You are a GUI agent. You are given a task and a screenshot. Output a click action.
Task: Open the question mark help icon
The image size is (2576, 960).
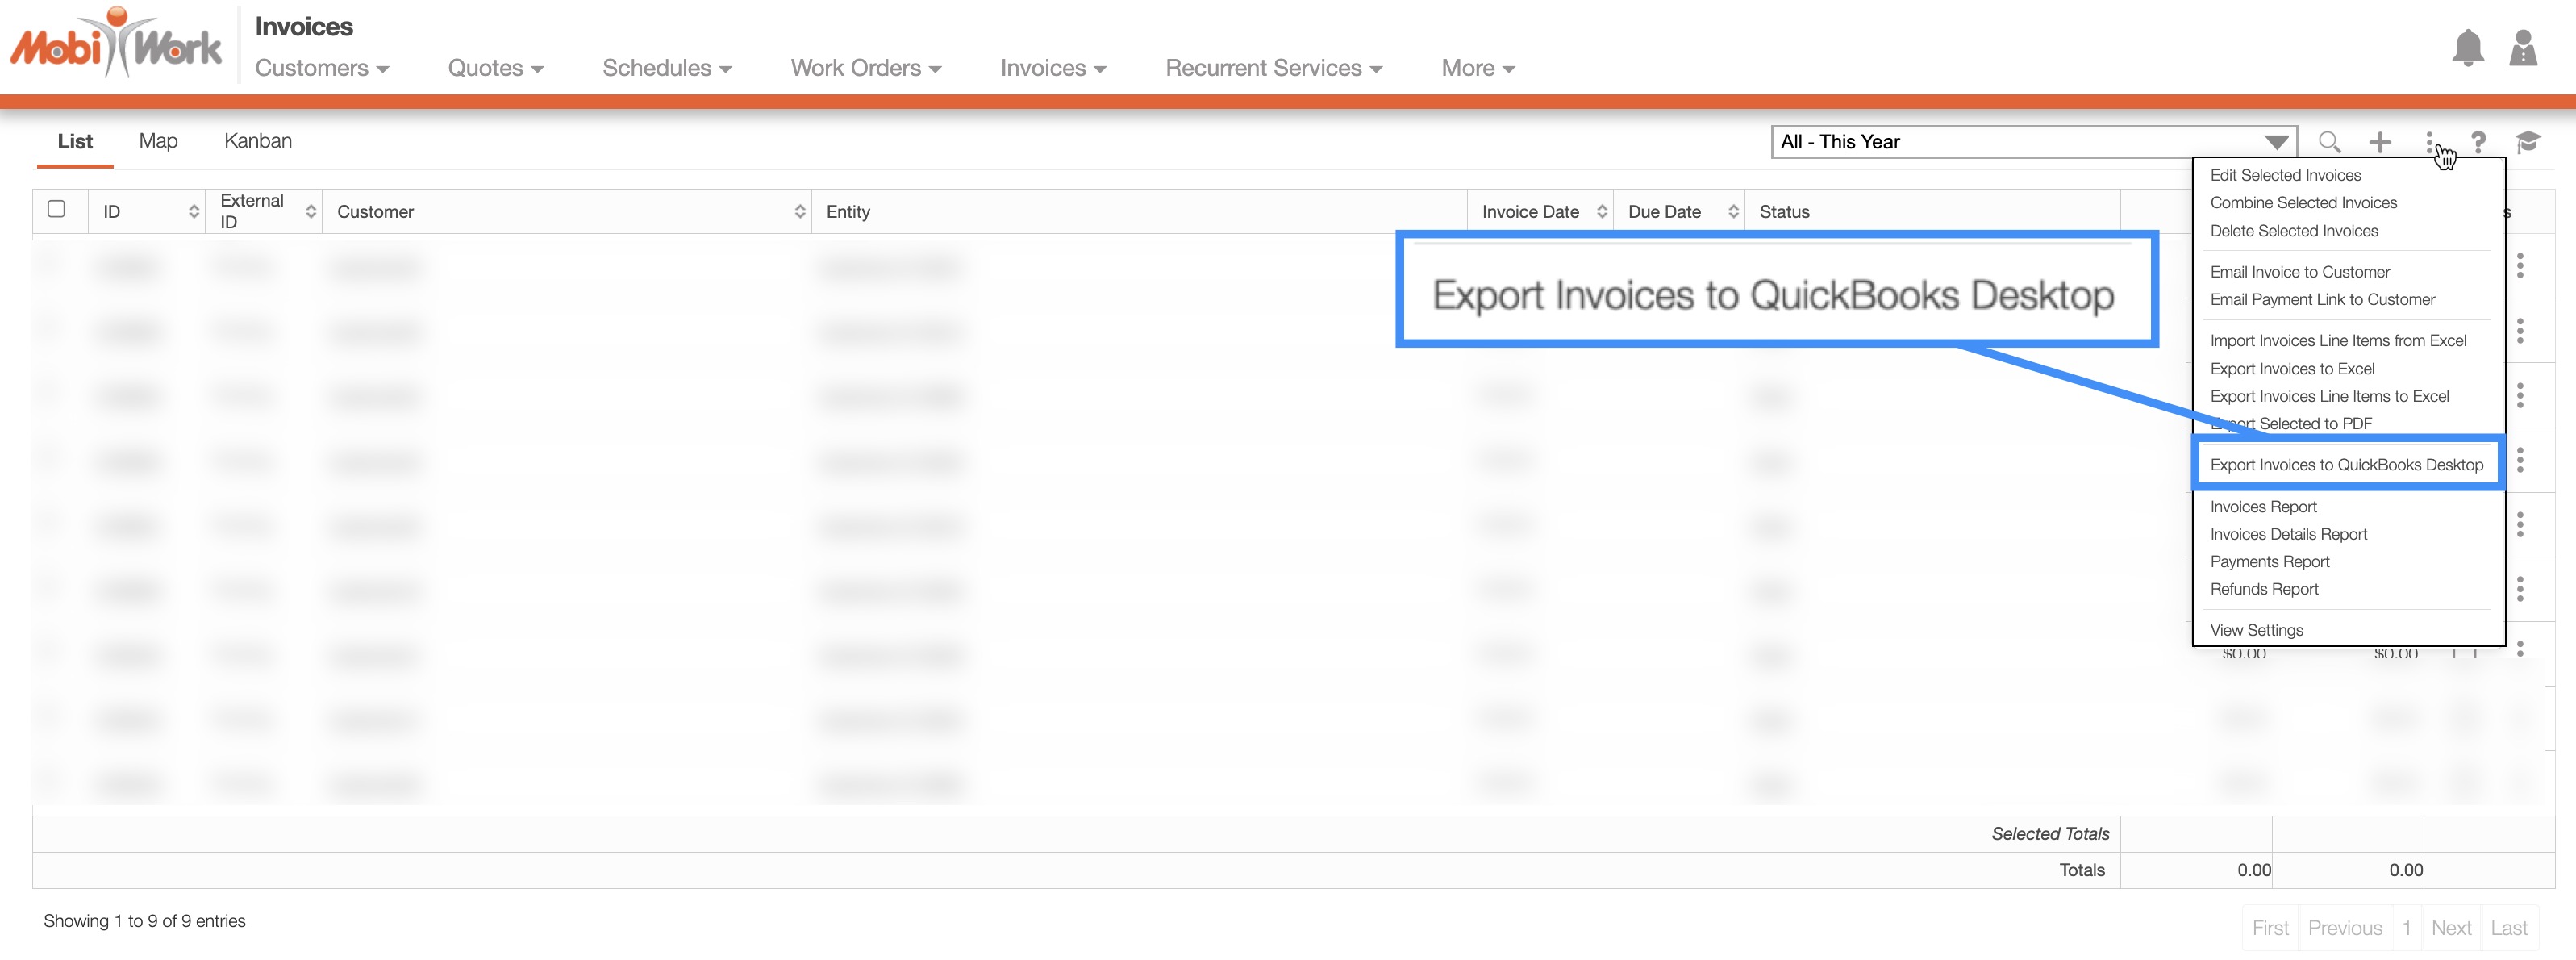[x=2478, y=142]
